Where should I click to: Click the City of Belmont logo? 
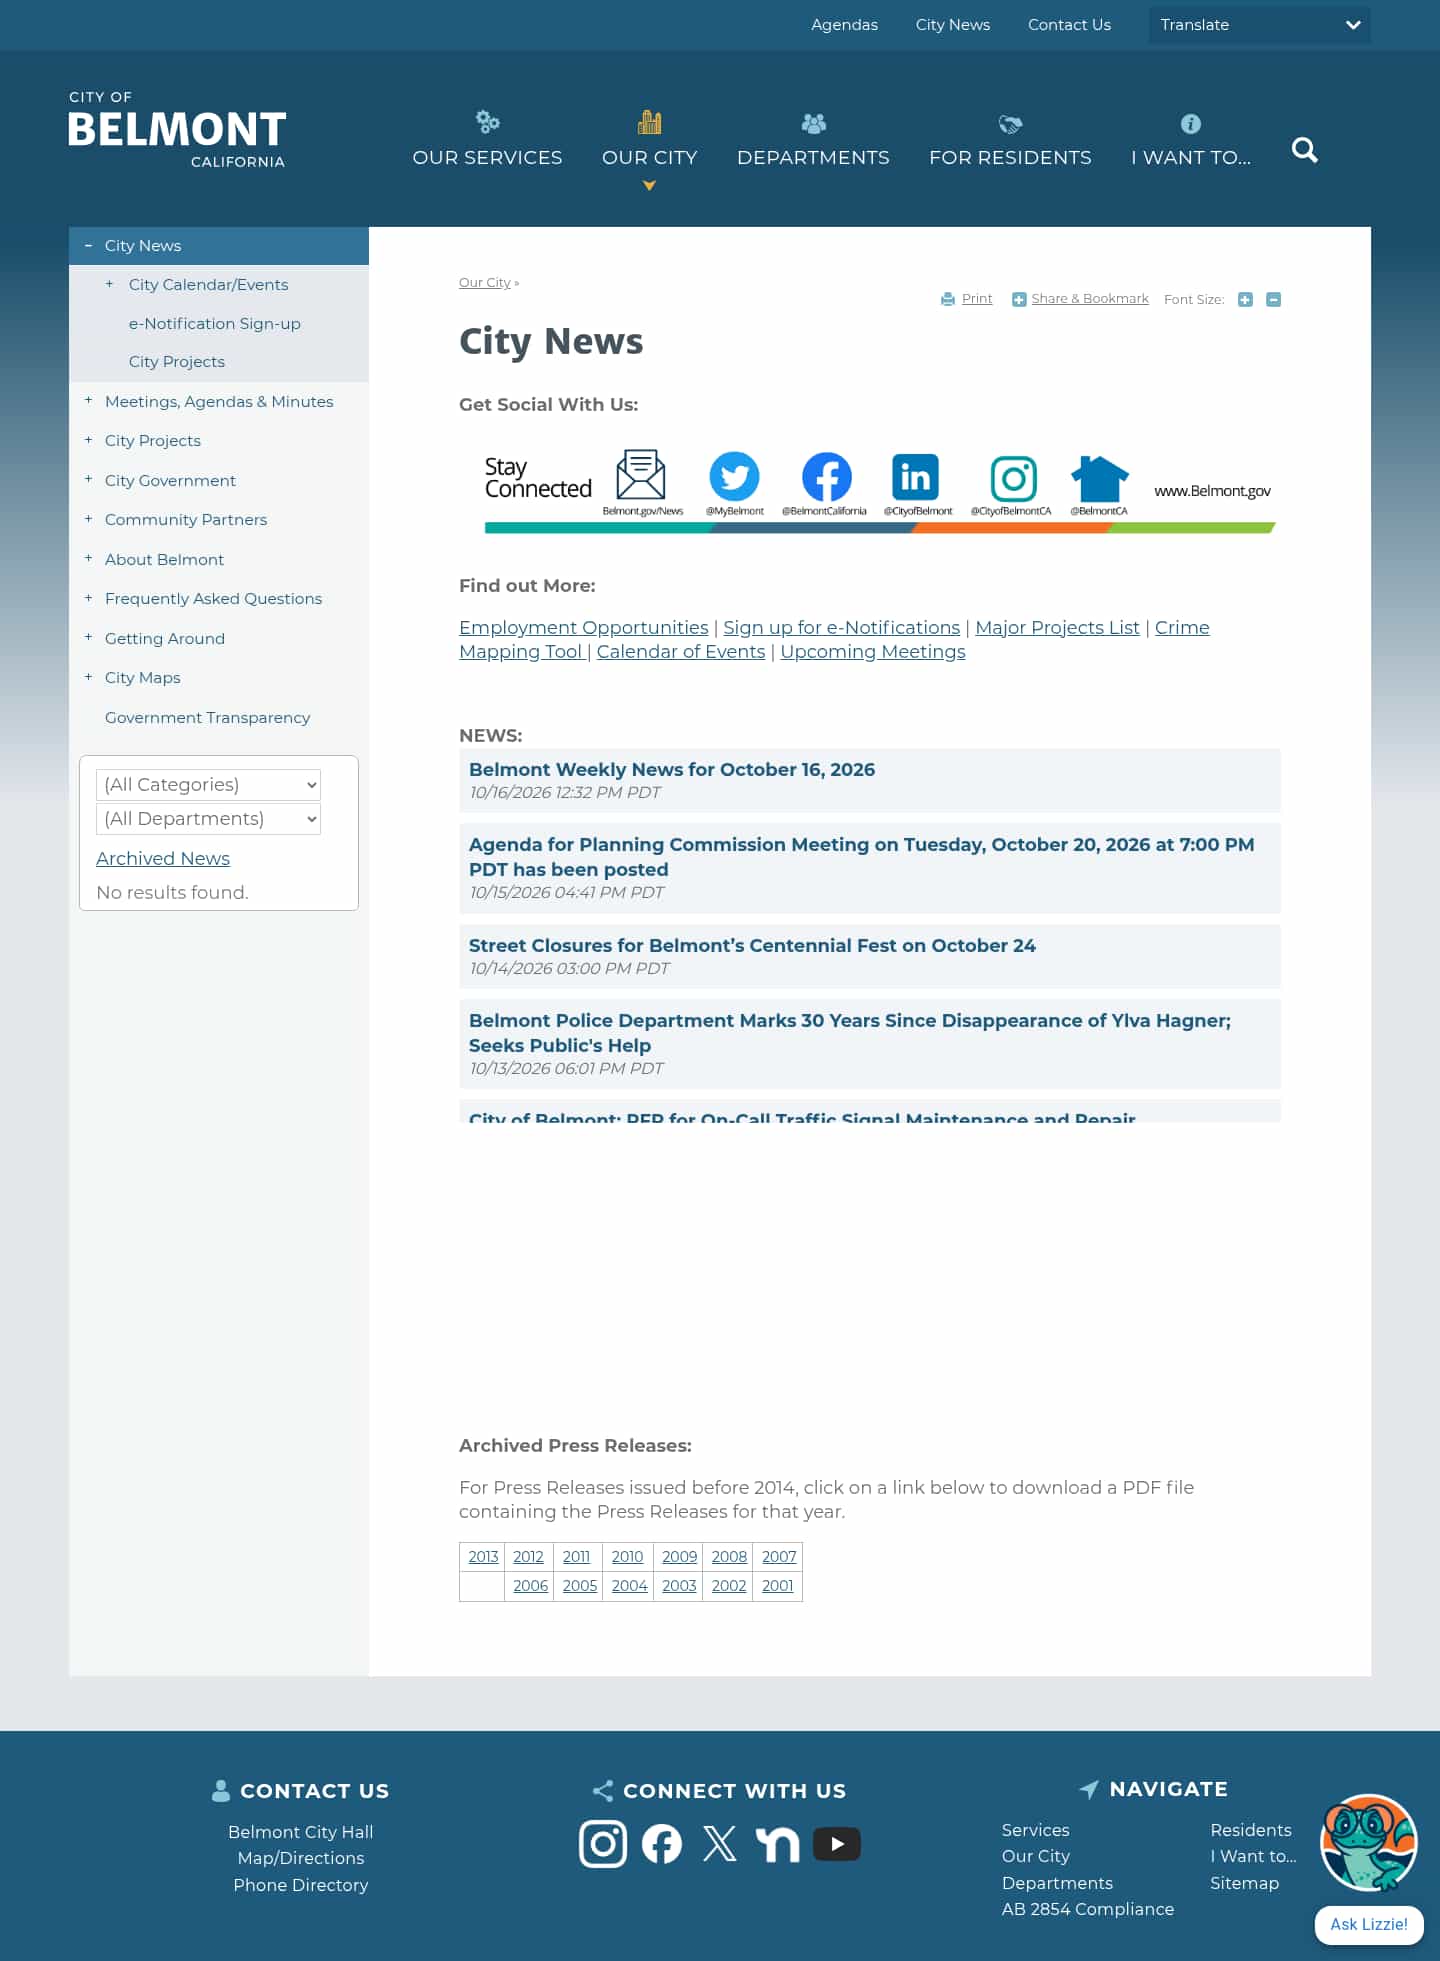[177, 130]
